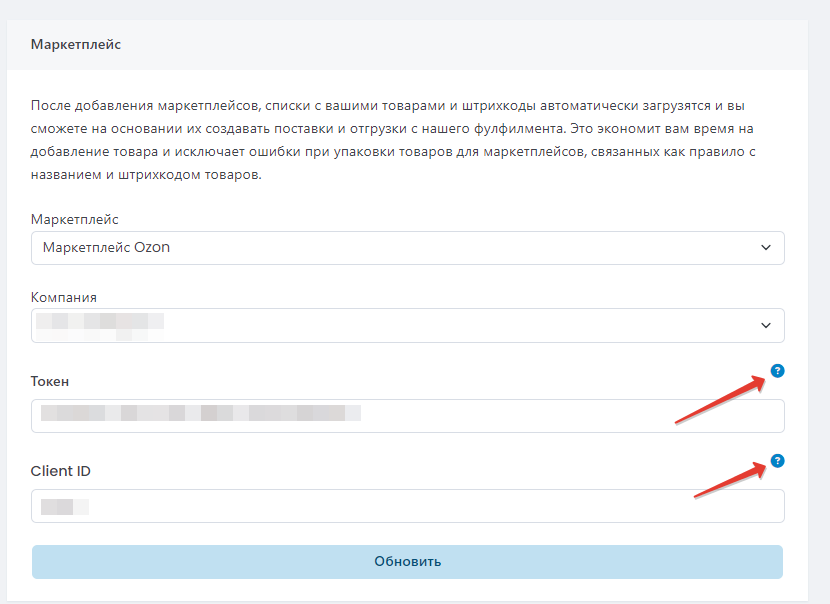Click the blurred token value in the Токен field
830x604 pixels.
(200, 412)
